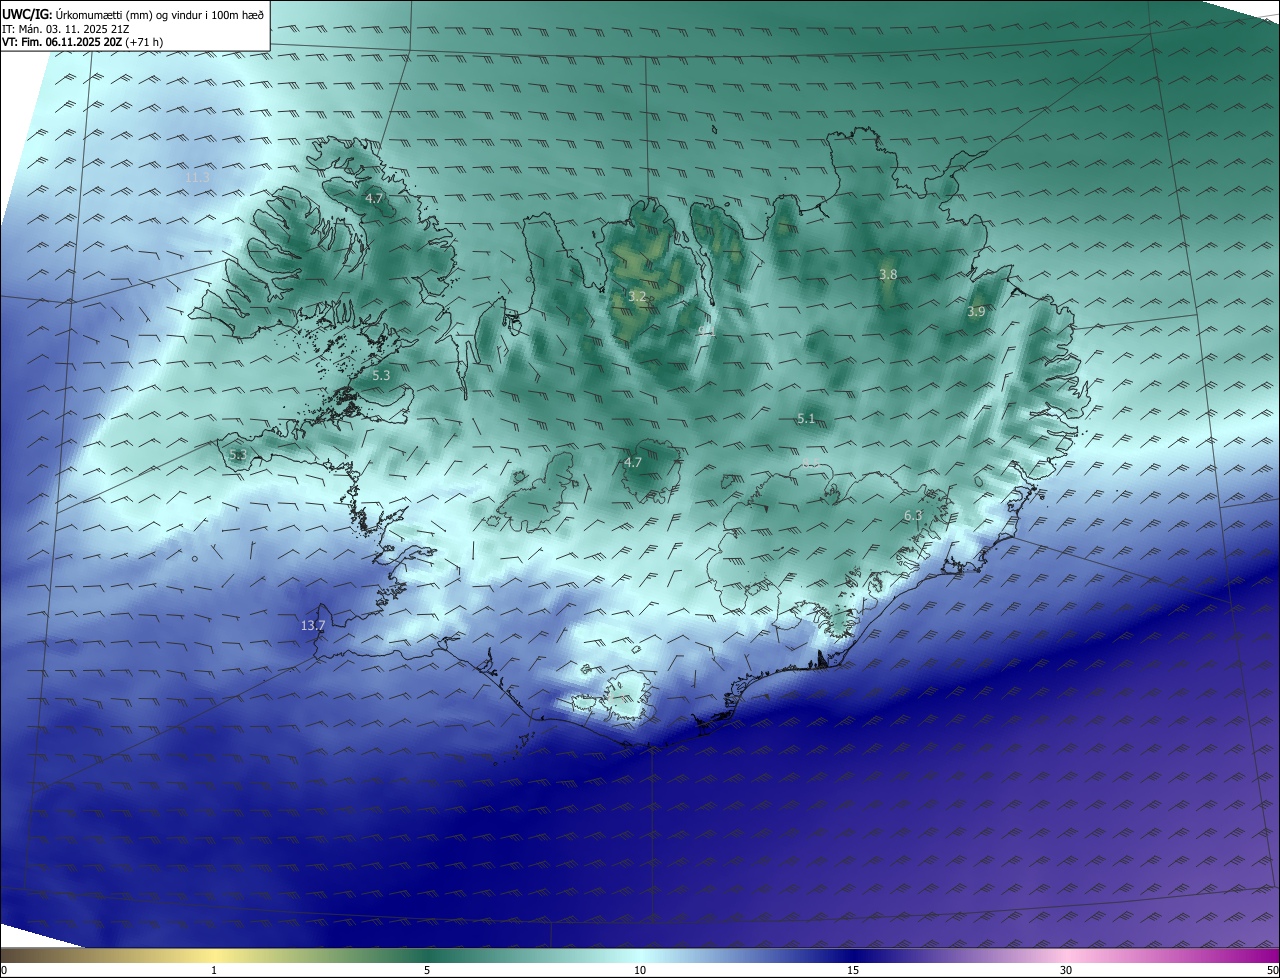Click the color scale tick label '15'

tap(853, 970)
